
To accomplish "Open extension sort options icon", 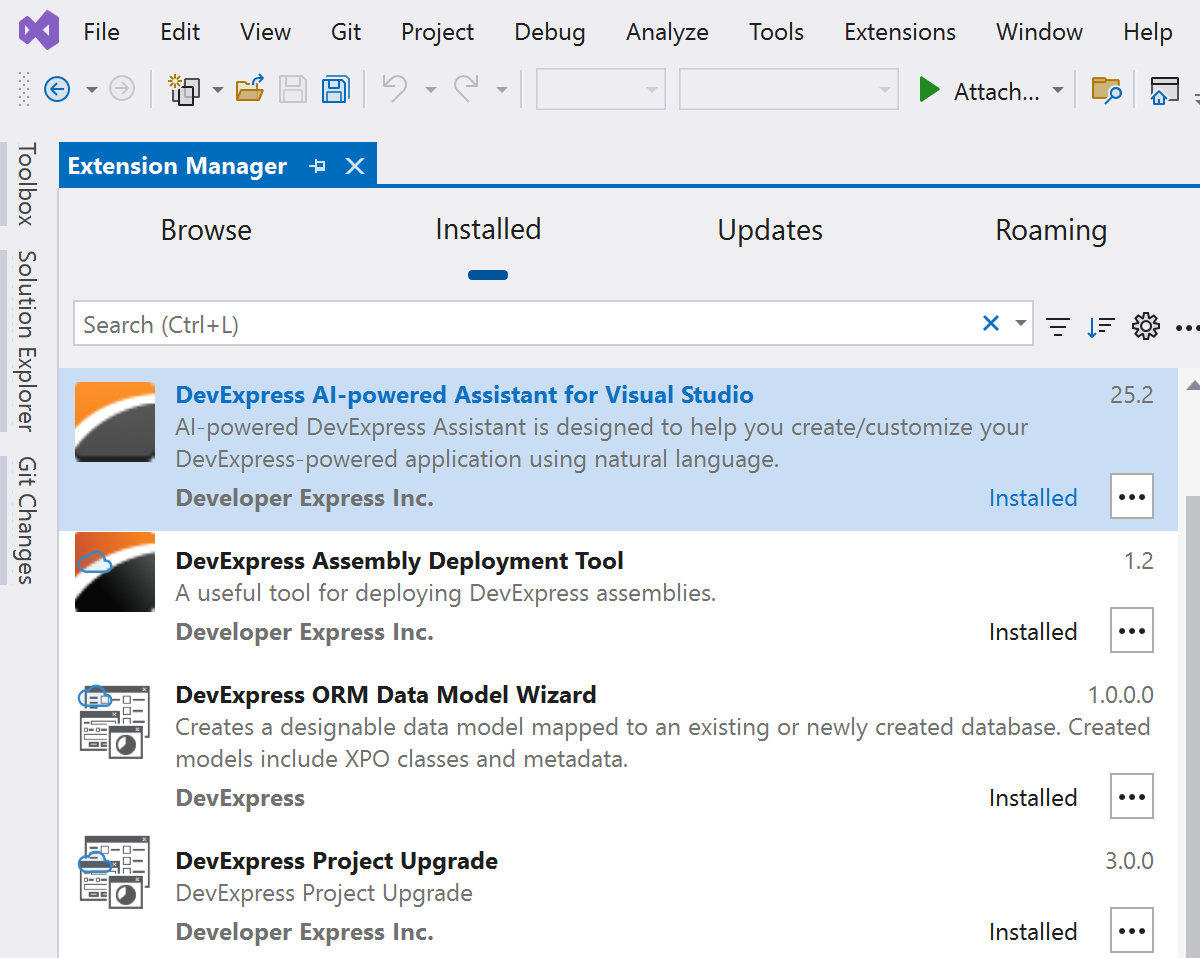I will 1100,325.
